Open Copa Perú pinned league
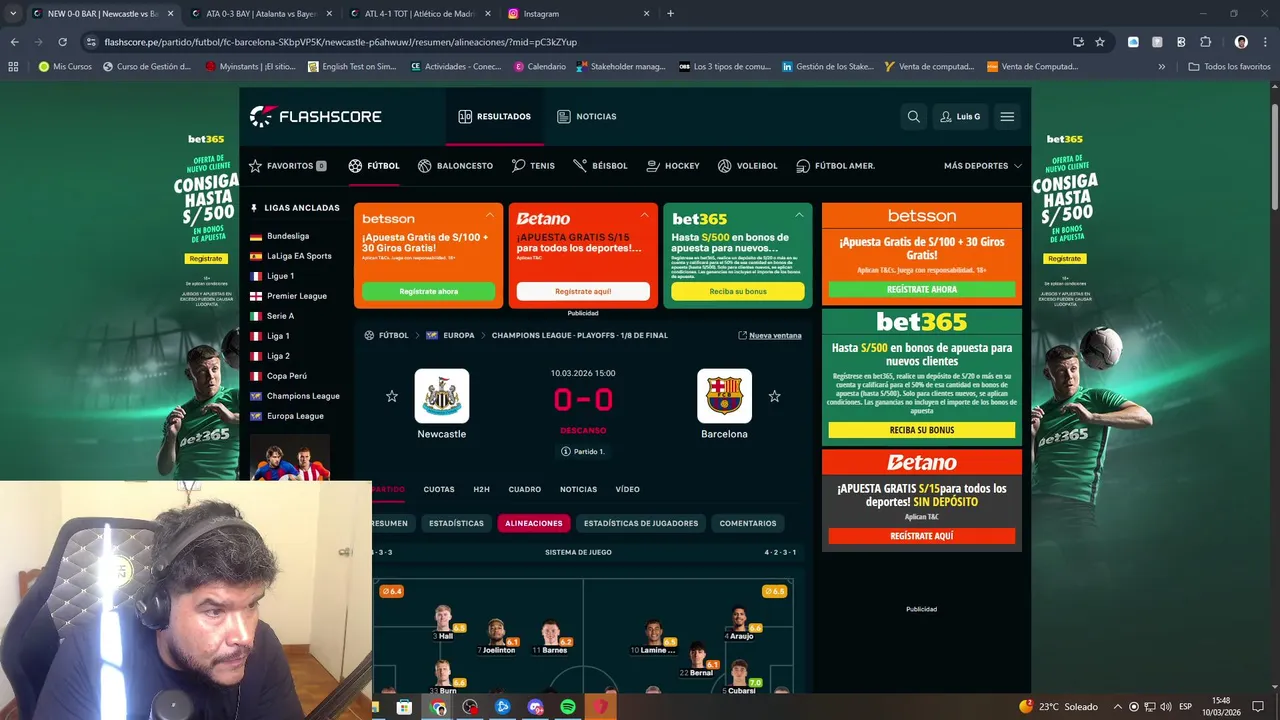1280x720 pixels. coord(287,376)
